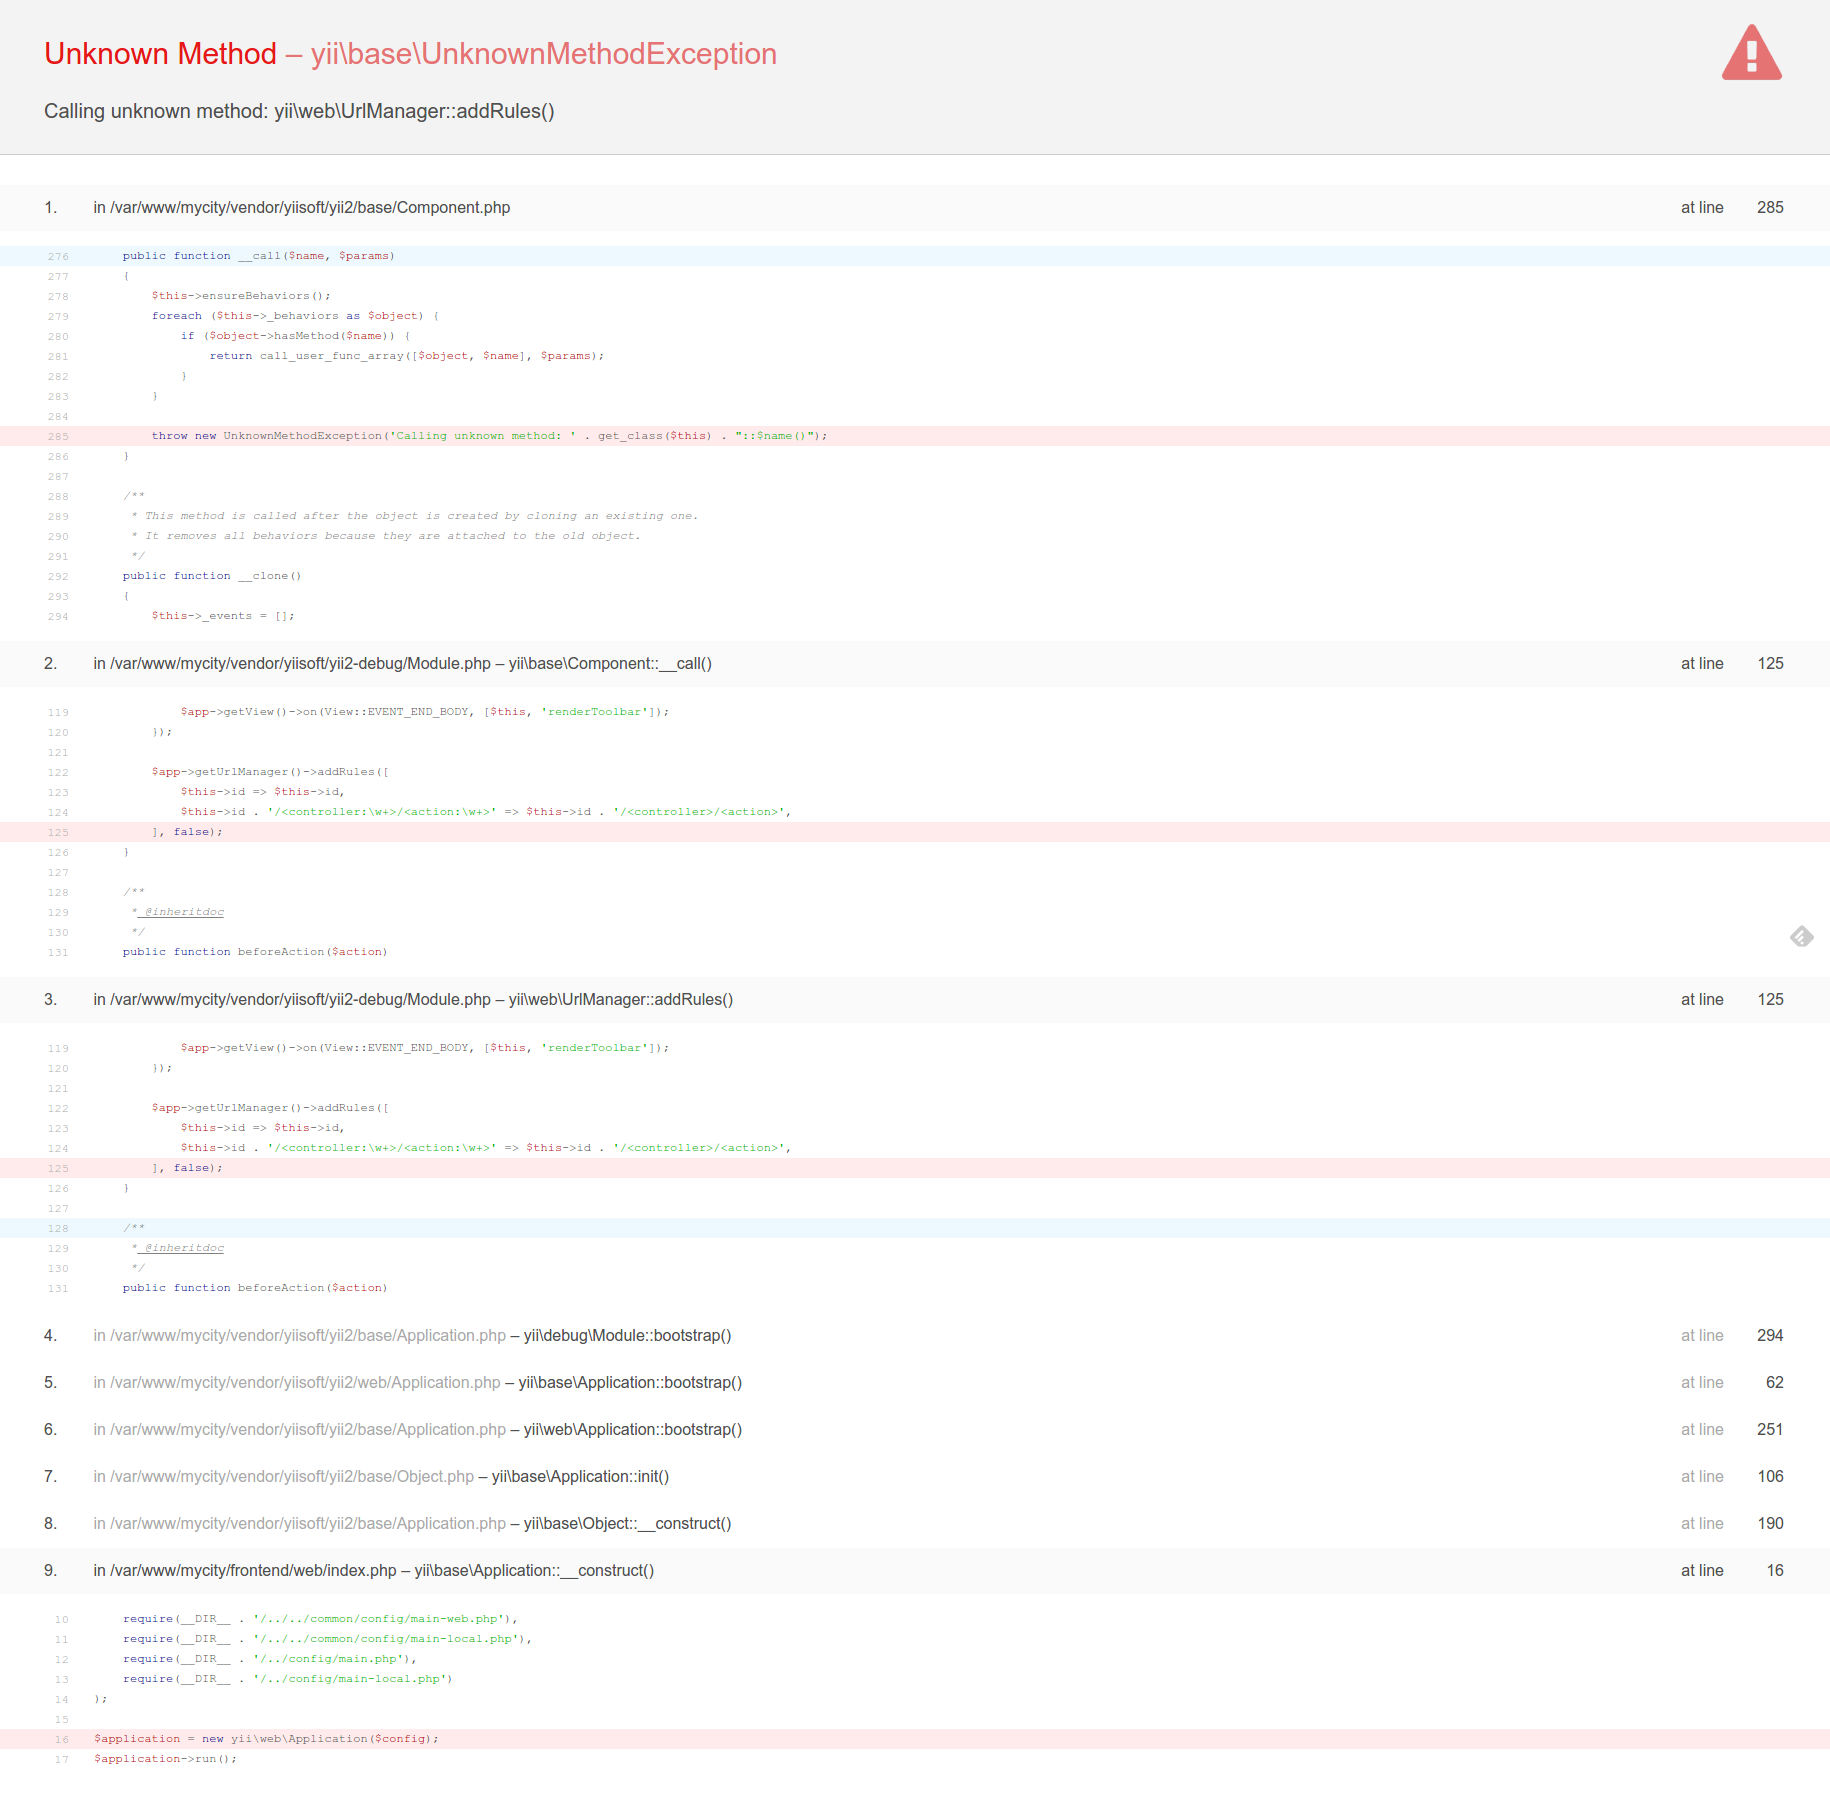Click the red warning triangle icon
Screen dimensions: 1830x1798
click(x=1751, y=53)
